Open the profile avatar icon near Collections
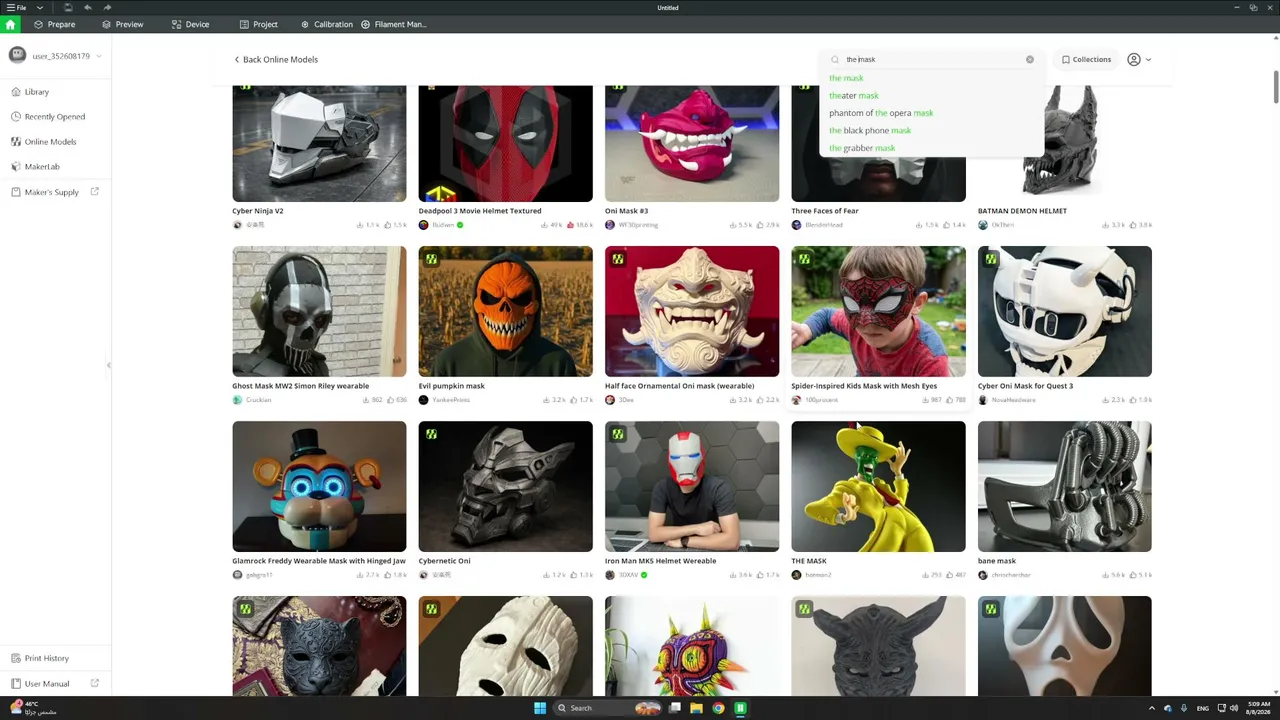The width and height of the screenshot is (1280, 720). click(1134, 60)
